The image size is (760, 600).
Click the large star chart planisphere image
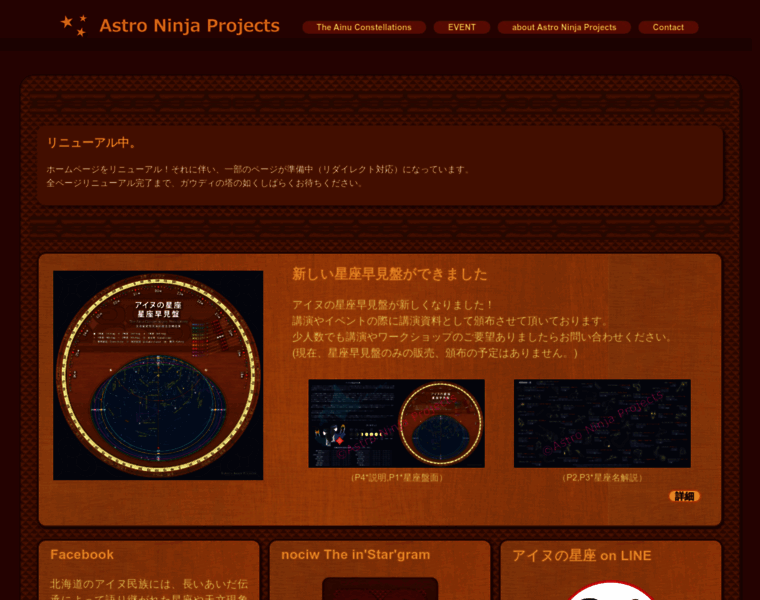click(x=158, y=376)
